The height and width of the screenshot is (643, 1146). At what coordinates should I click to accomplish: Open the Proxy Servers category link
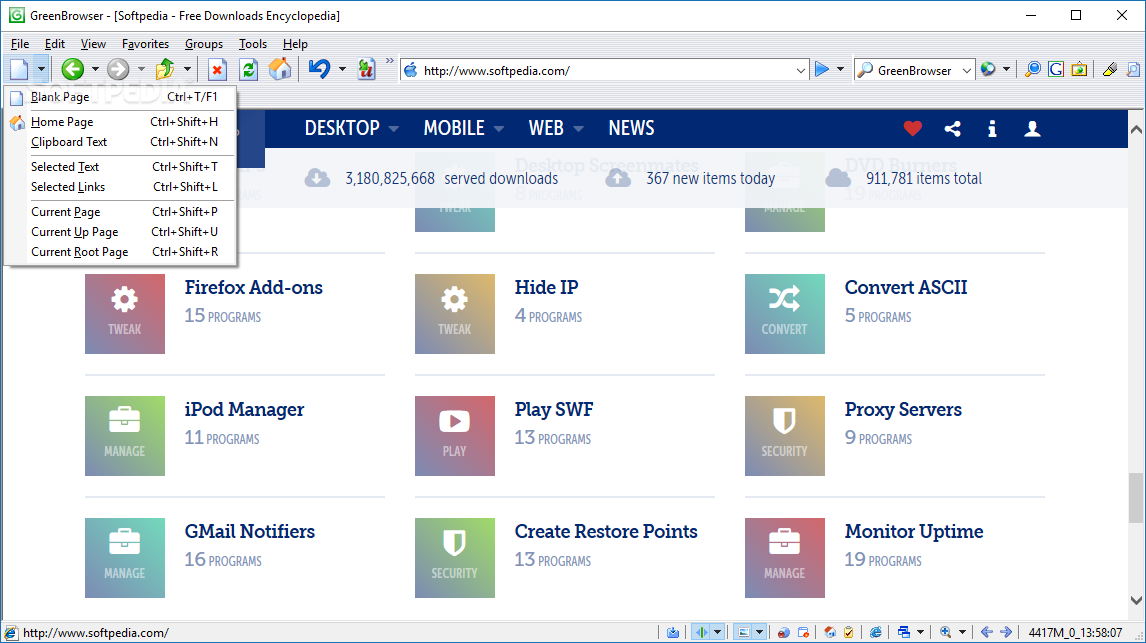coord(903,409)
